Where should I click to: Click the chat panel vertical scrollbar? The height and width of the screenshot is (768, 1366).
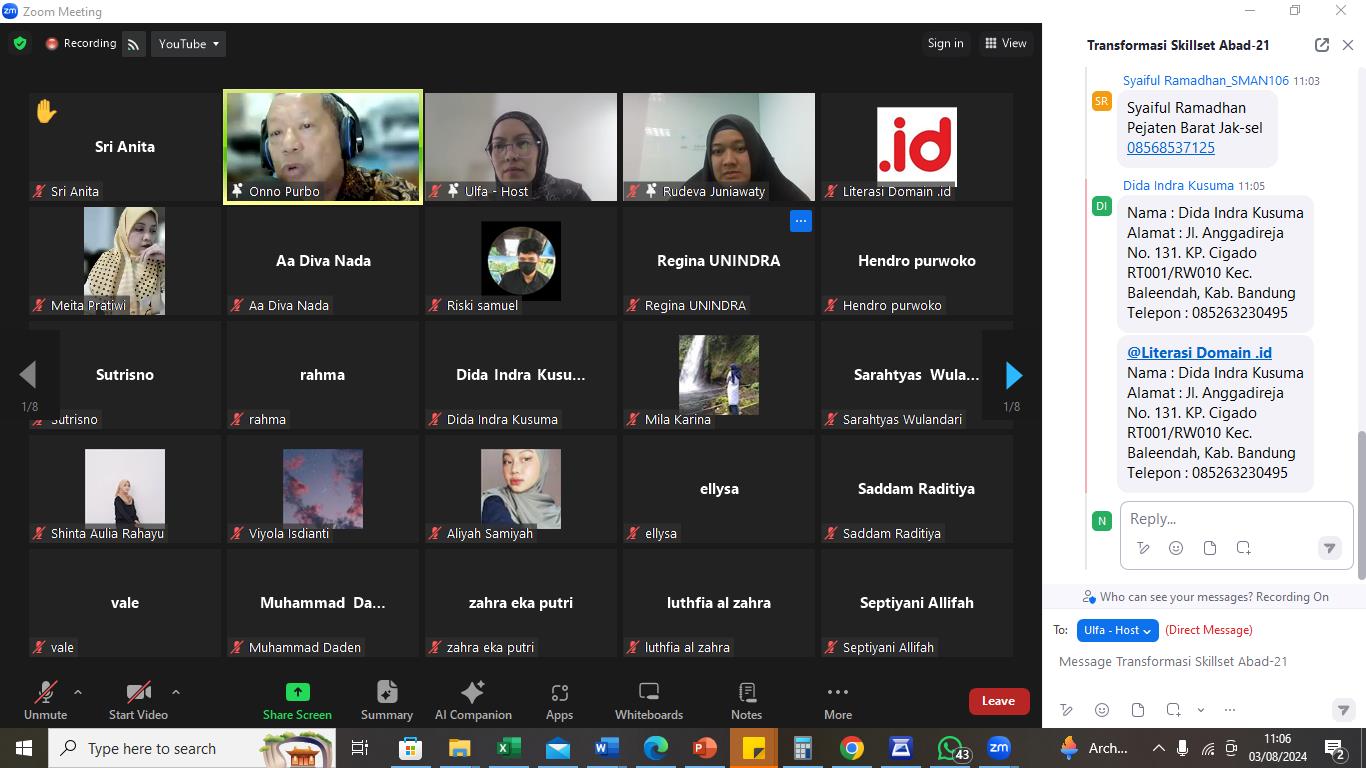pos(1360,500)
